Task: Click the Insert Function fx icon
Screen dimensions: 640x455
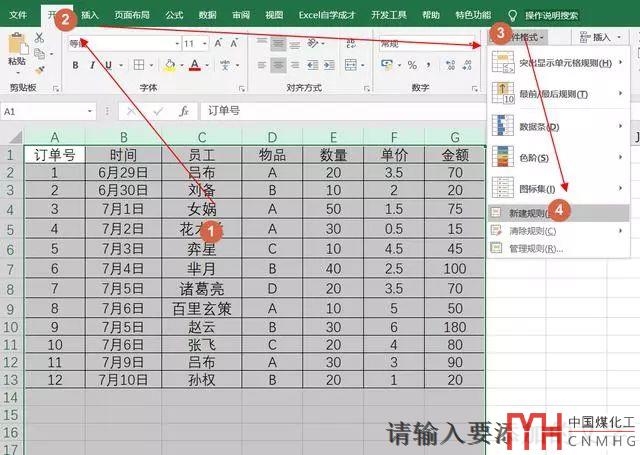Action: [183, 111]
